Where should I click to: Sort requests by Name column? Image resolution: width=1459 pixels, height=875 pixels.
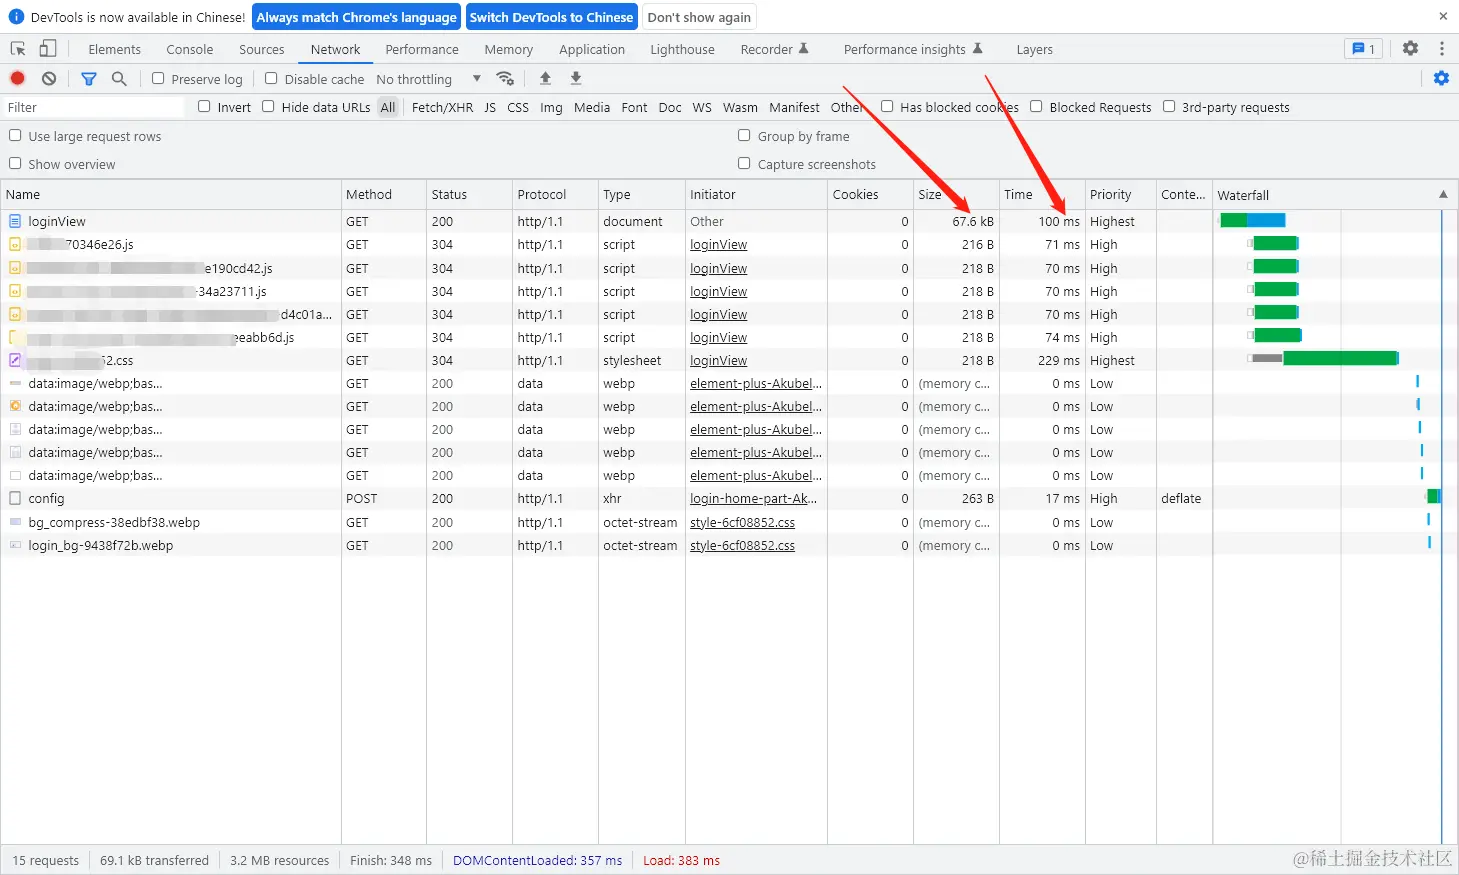171,194
